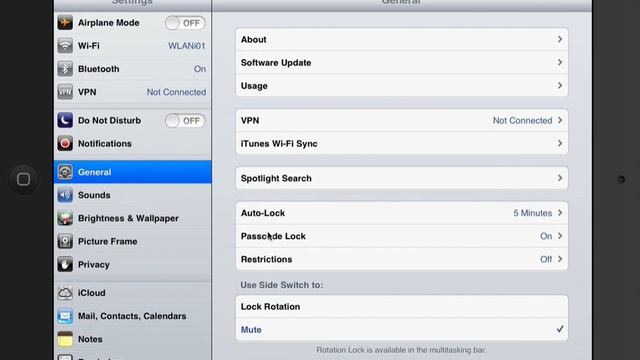Image resolution: width=640 pixels, height=360 pixels.
Task: Open the Restrictions row
Action: [x=402, y=259]
